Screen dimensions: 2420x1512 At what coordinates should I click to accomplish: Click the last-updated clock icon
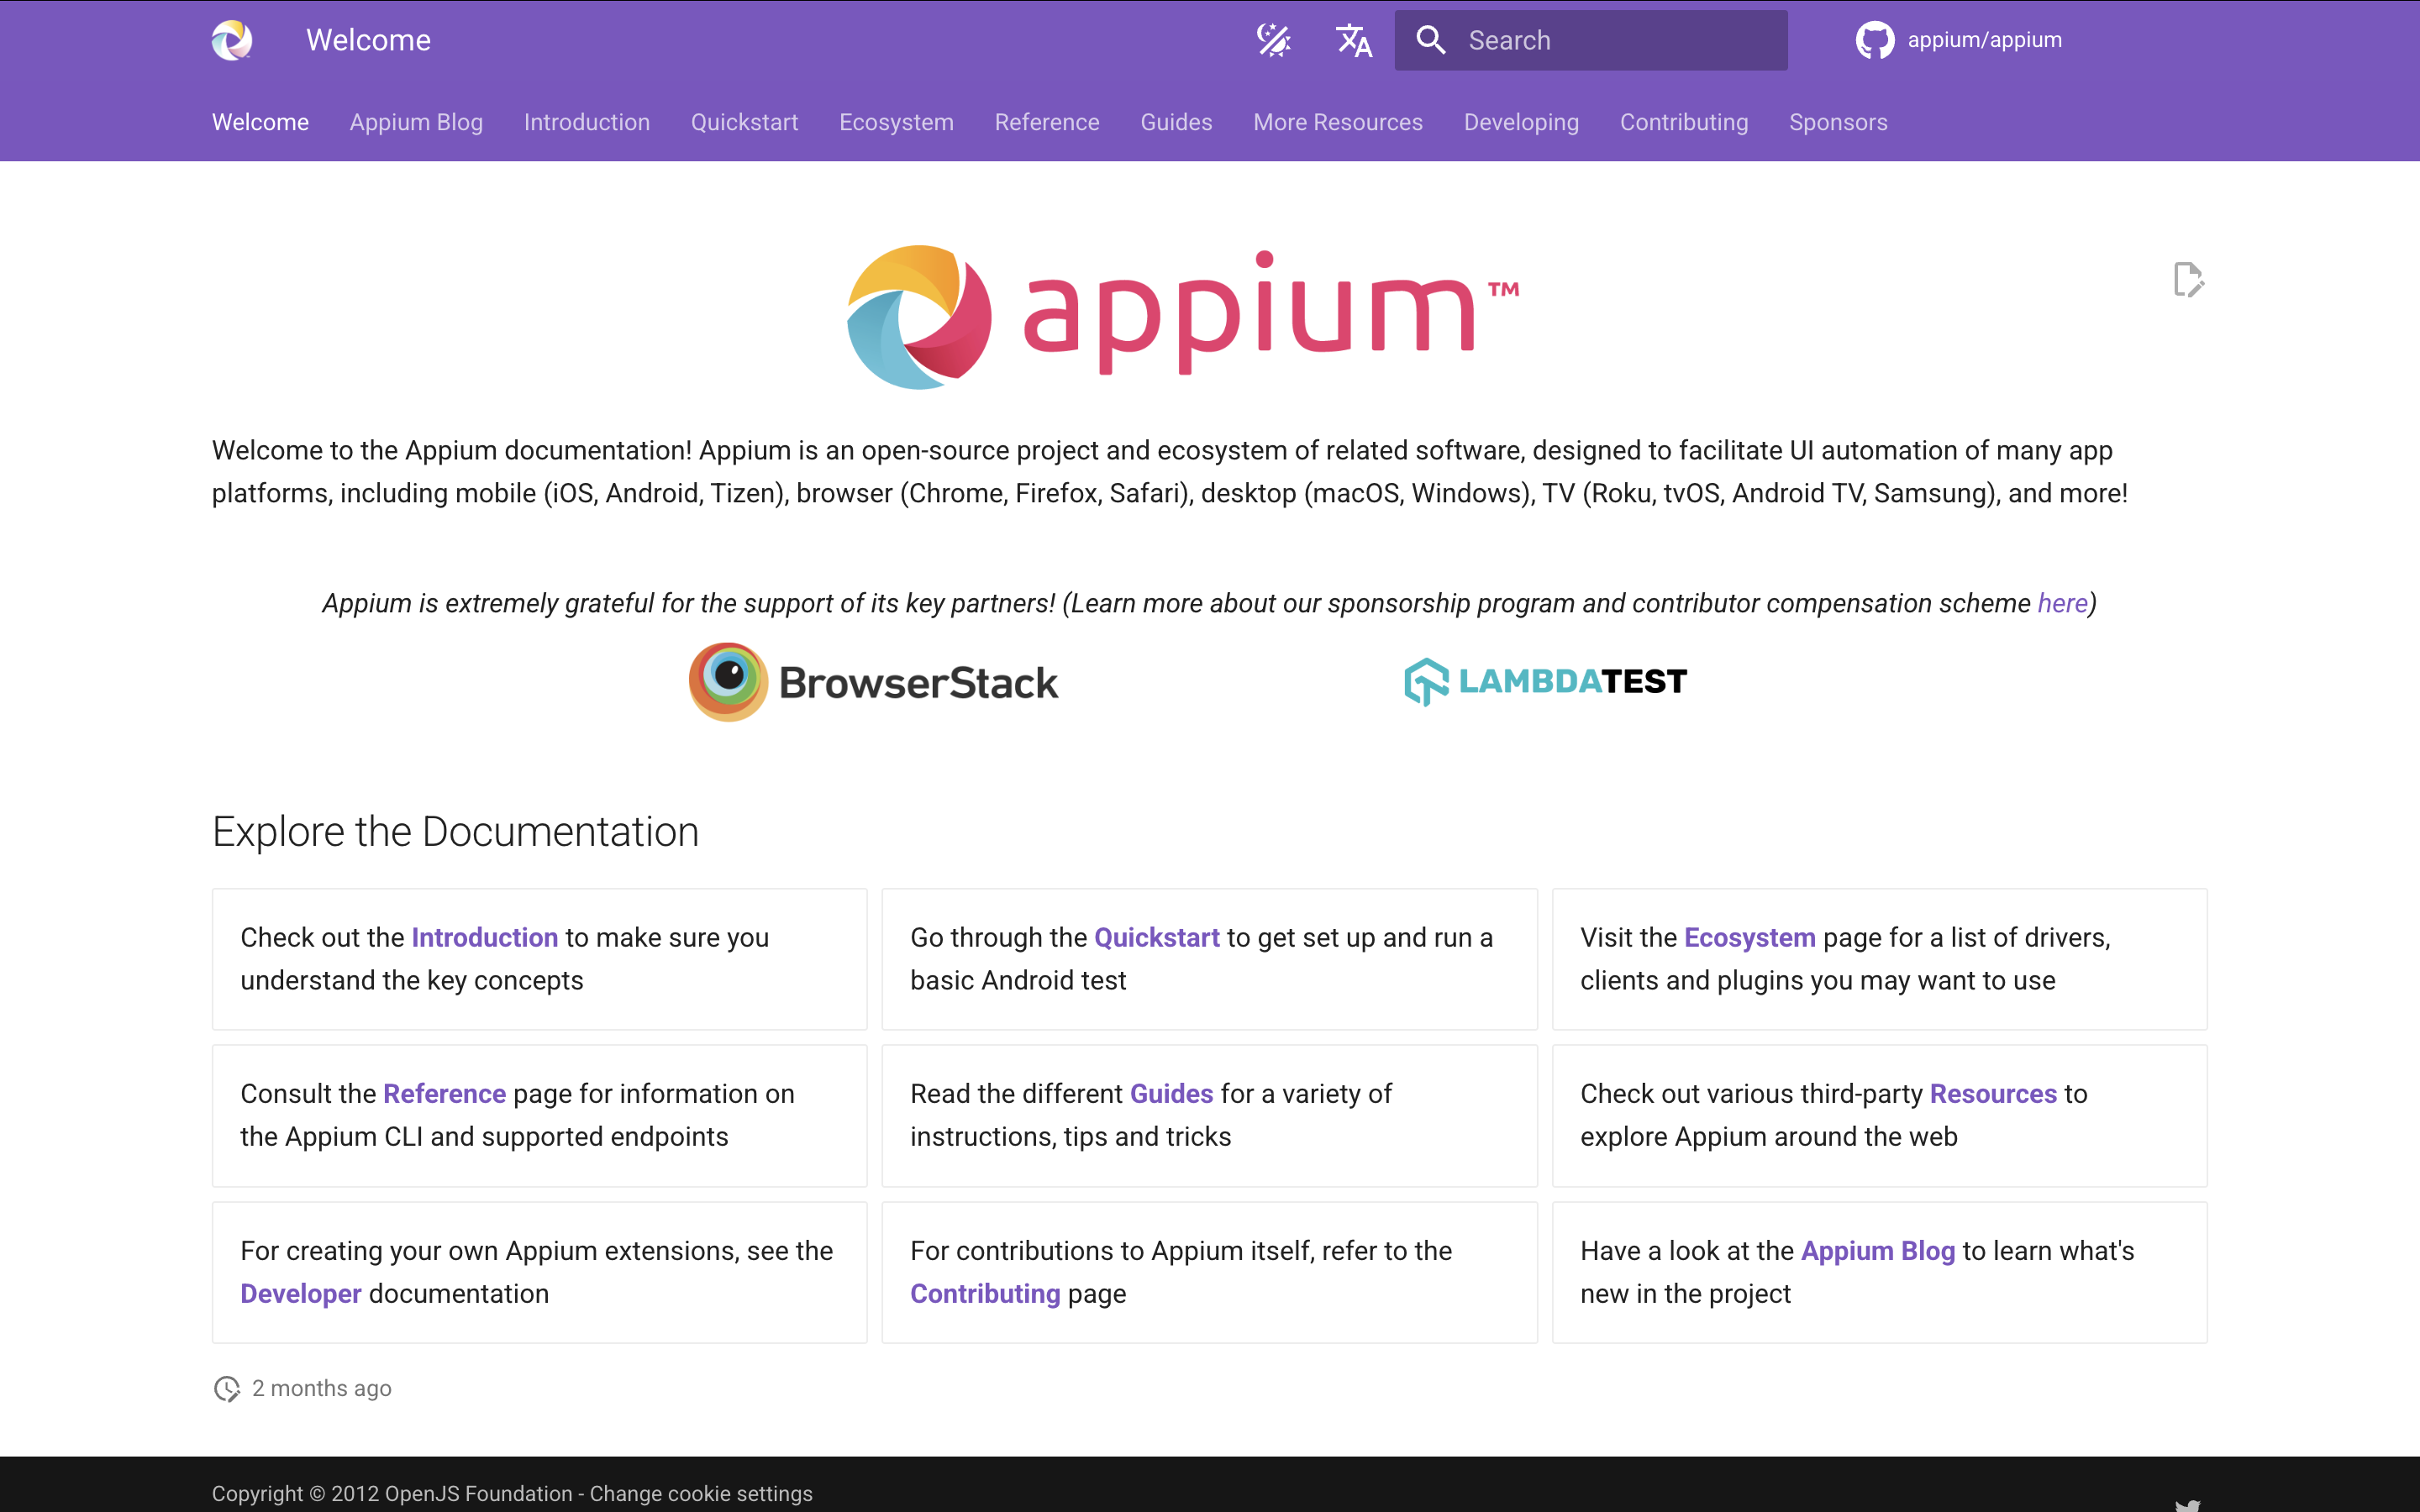(226, 1388)
